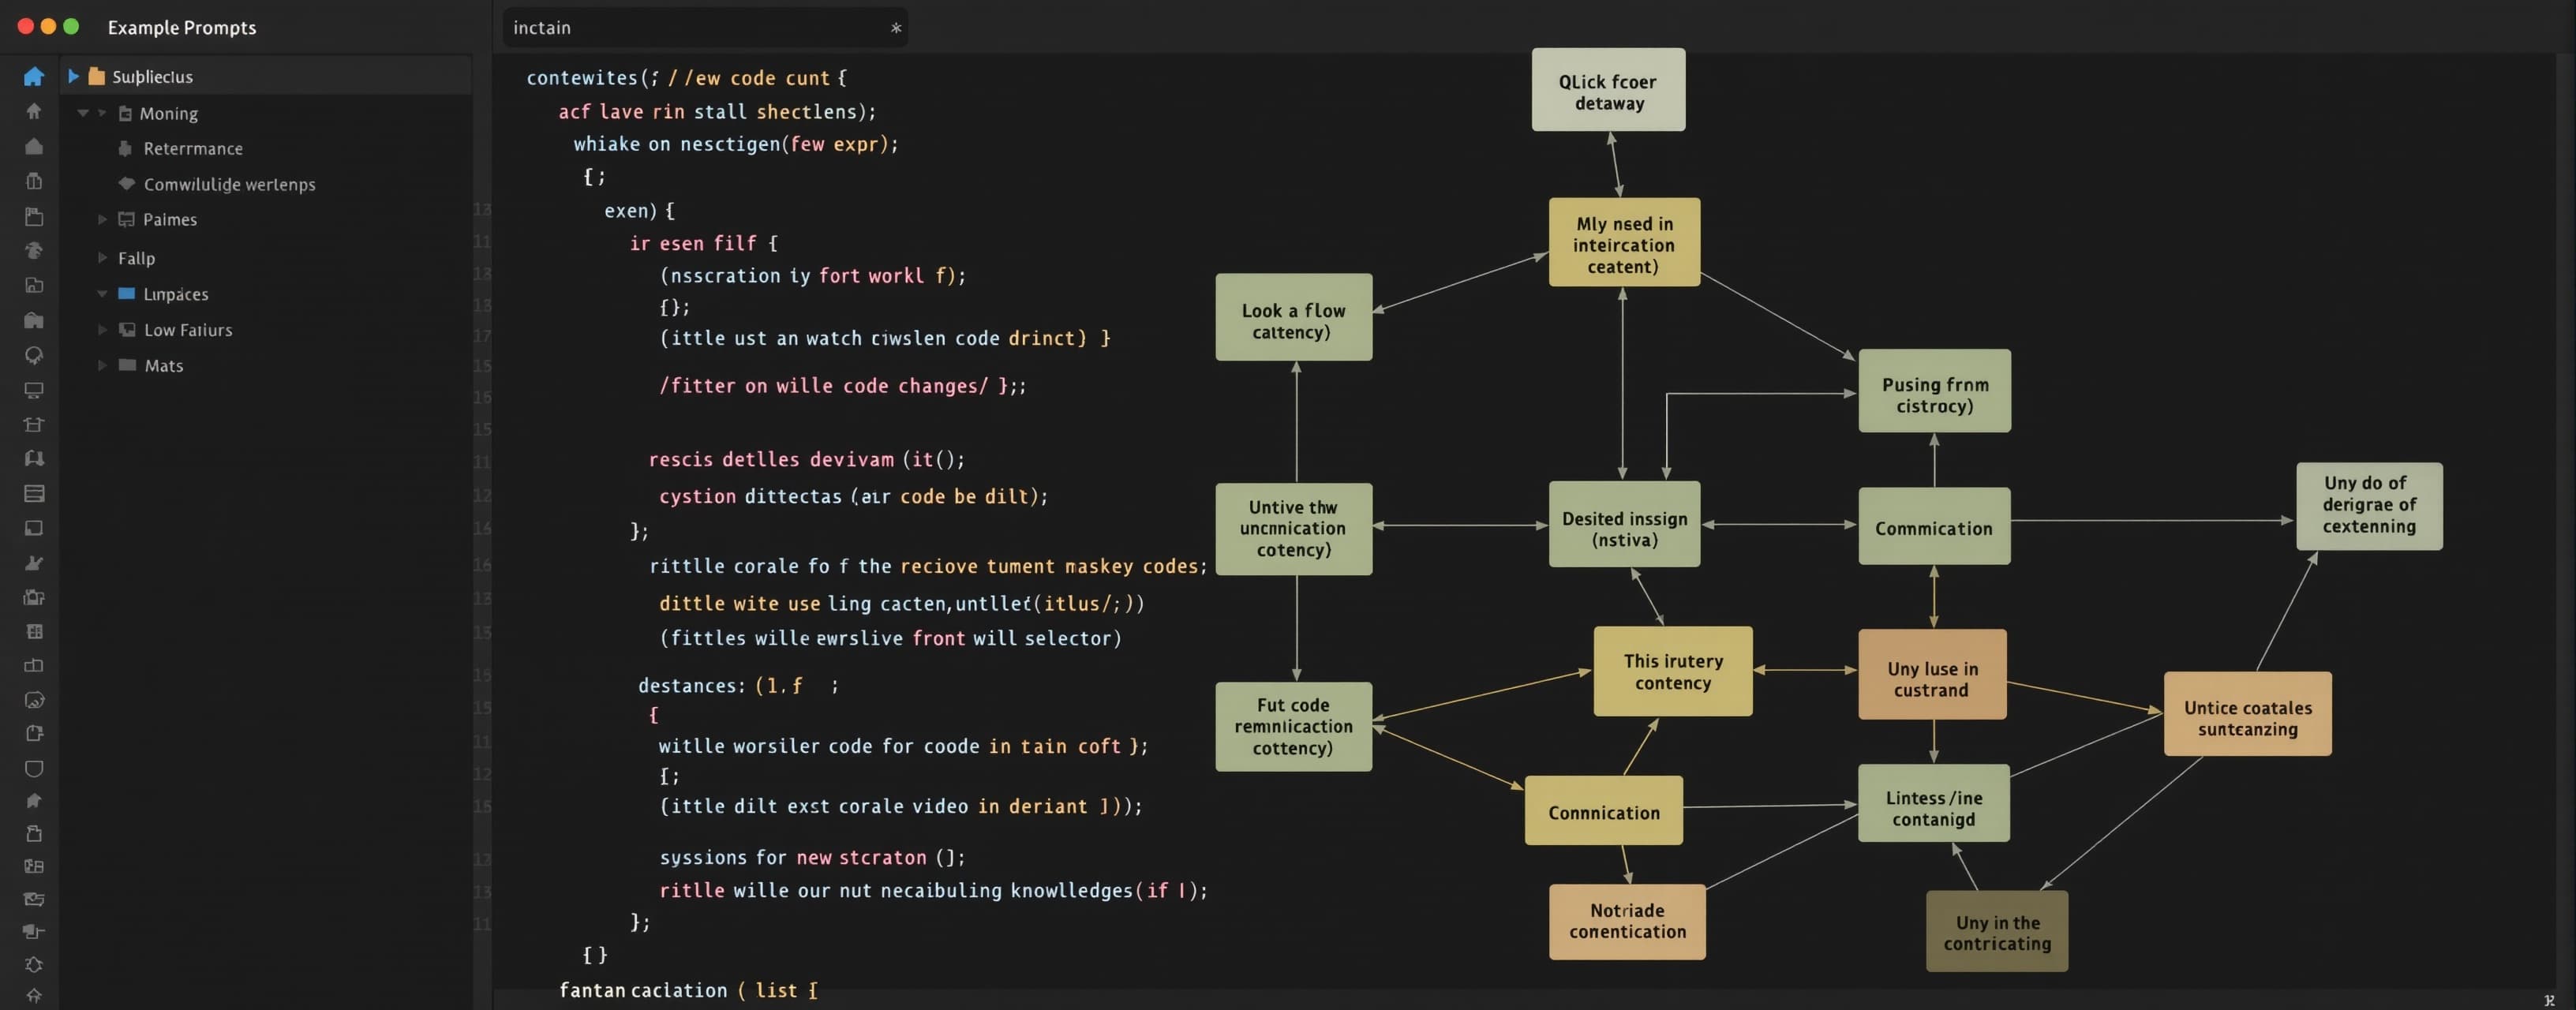This screenshot has width=2576, height=1010.
Task: Select Comwilulide werlenps in the tree
Action: click(x=229, y=184)
